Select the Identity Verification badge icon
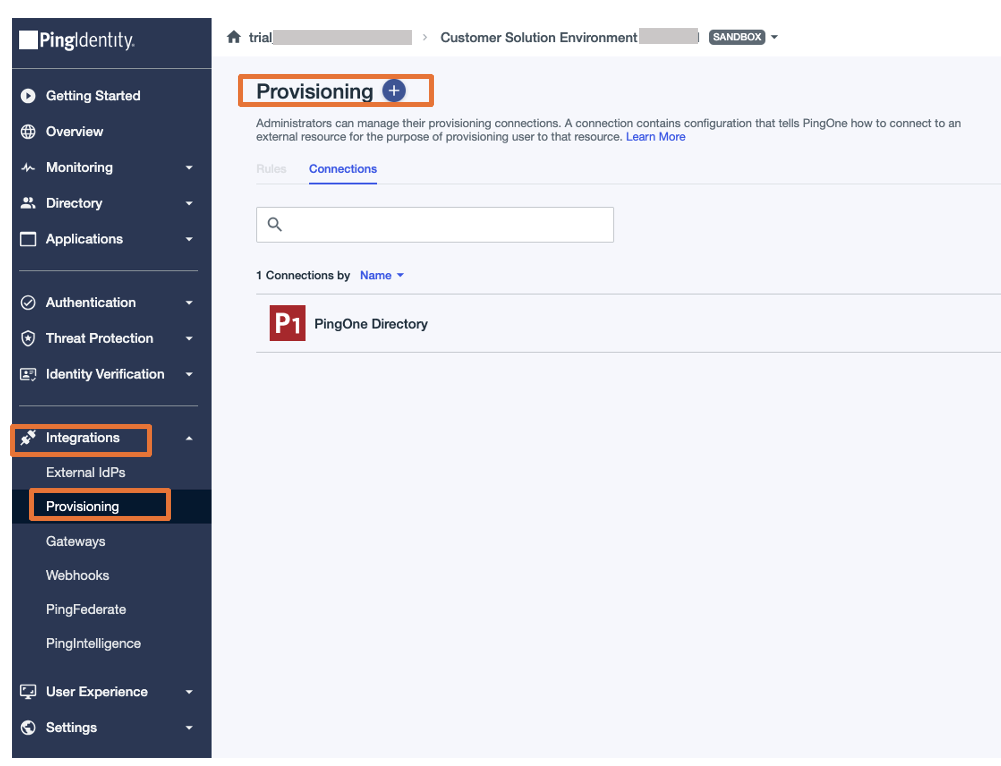 point(28,374)
